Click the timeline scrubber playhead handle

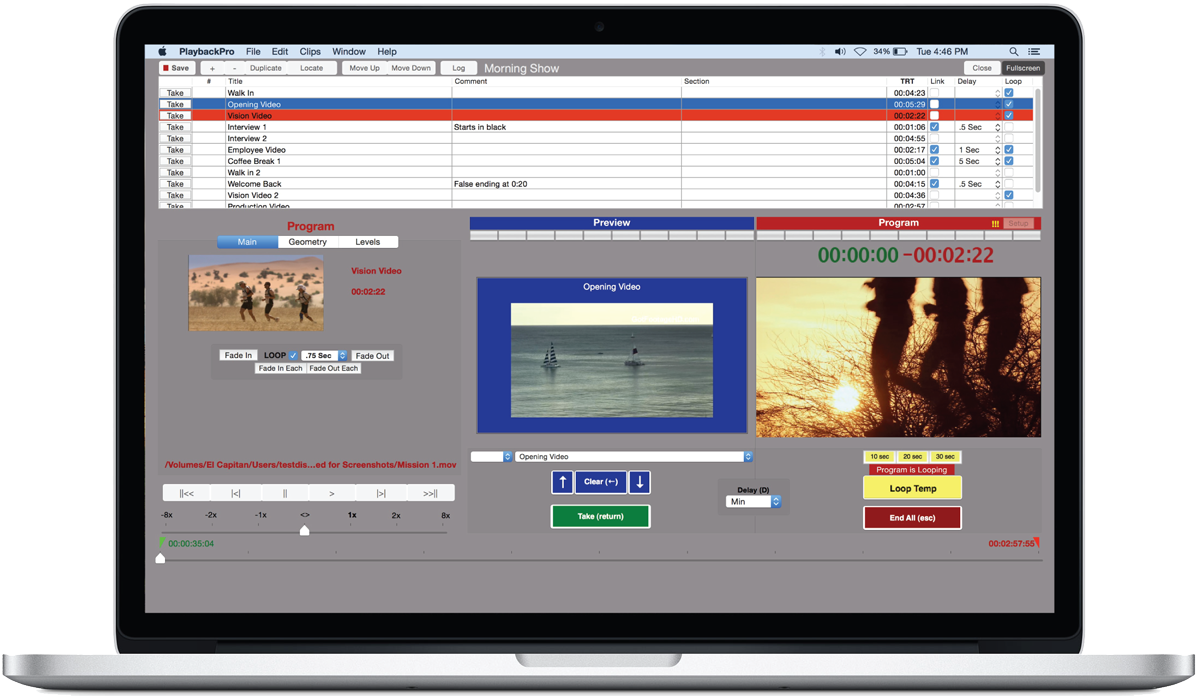(160, 558)
